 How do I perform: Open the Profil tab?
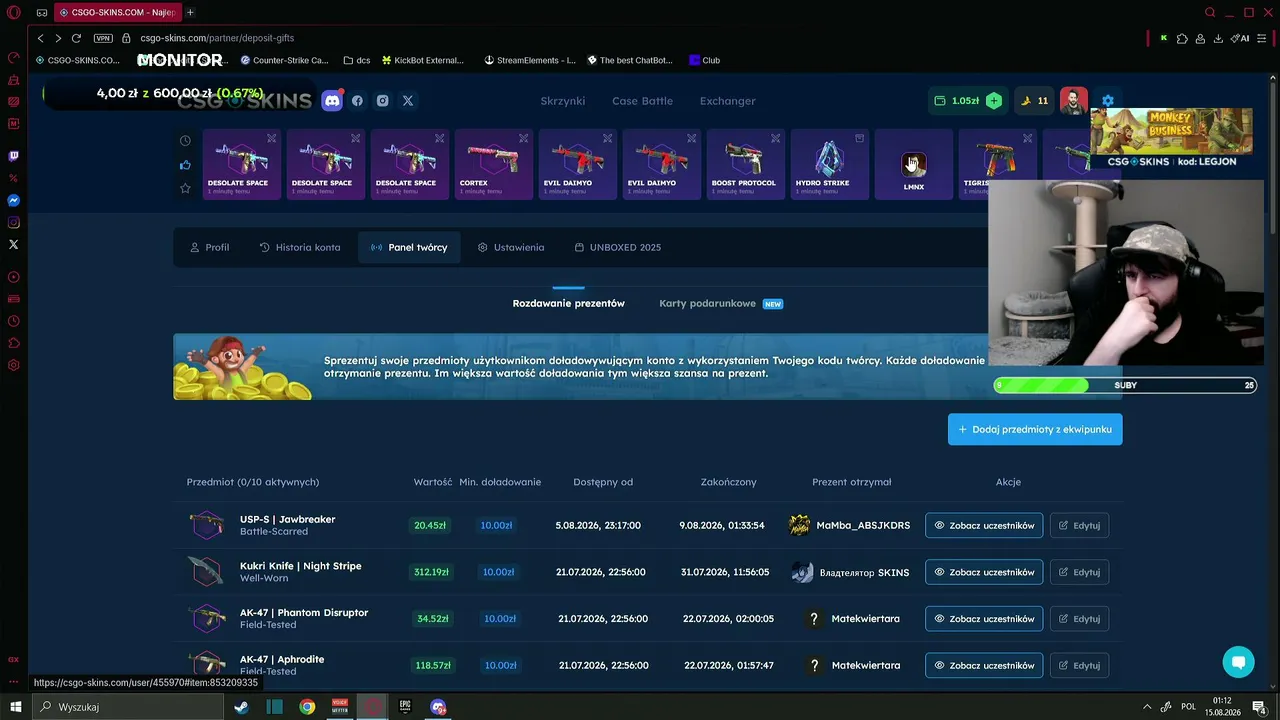209,247
